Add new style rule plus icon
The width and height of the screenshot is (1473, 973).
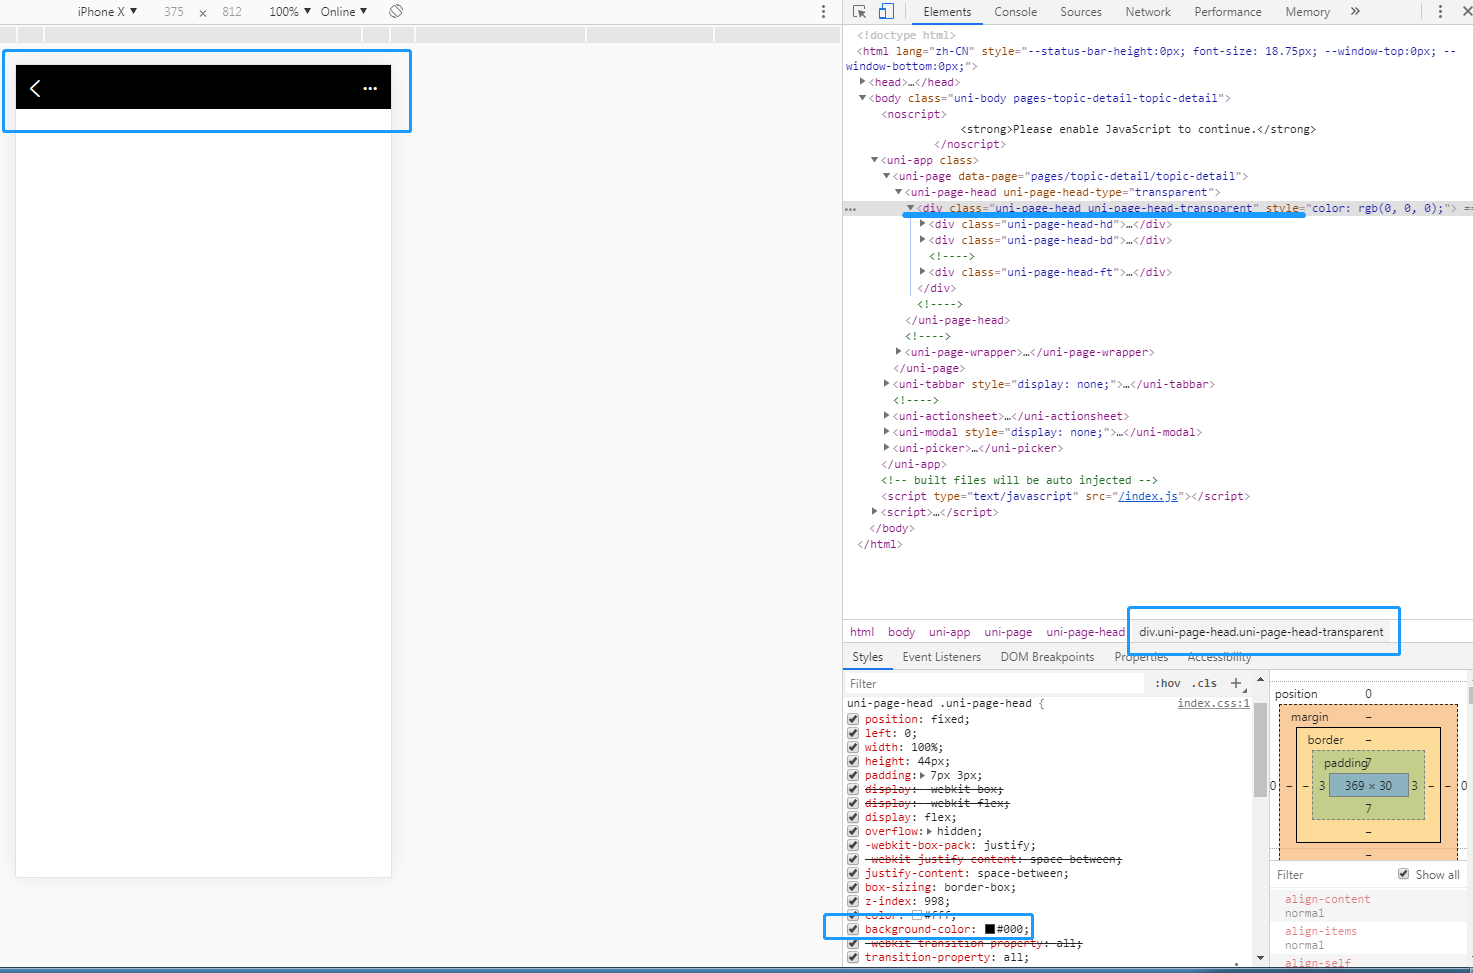click(1236, 683)
